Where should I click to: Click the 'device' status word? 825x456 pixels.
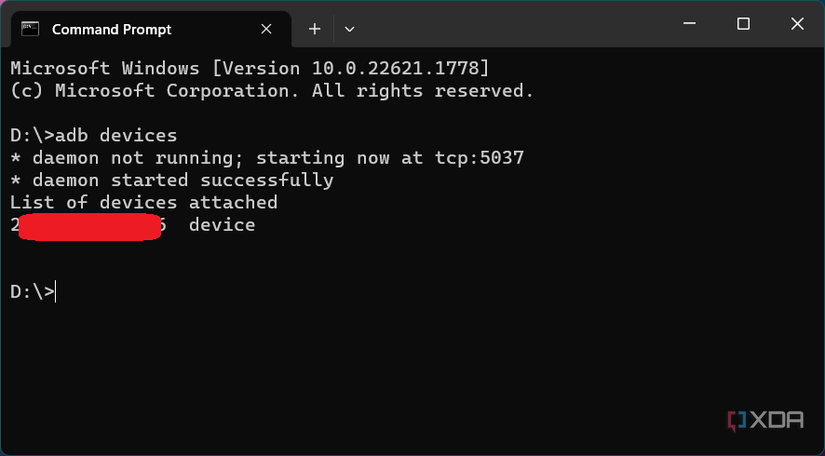click(222, 225)
